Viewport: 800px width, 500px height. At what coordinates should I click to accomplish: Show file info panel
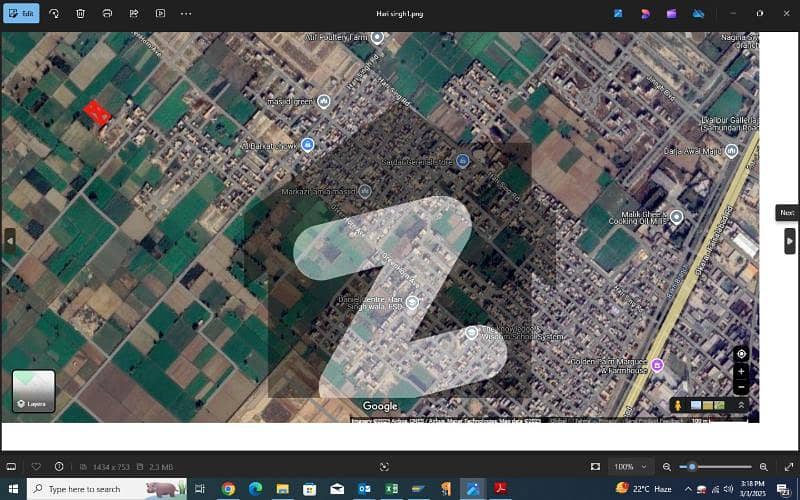pyautogui.click(x=59, y=467)
